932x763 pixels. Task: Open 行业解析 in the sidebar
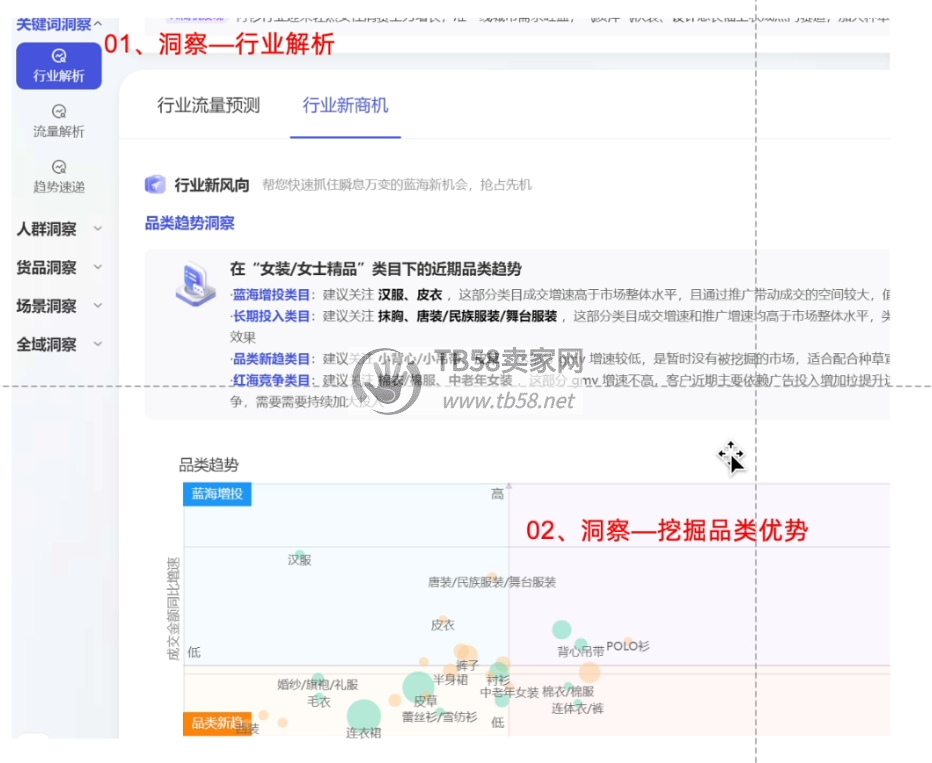coord(59,66)
